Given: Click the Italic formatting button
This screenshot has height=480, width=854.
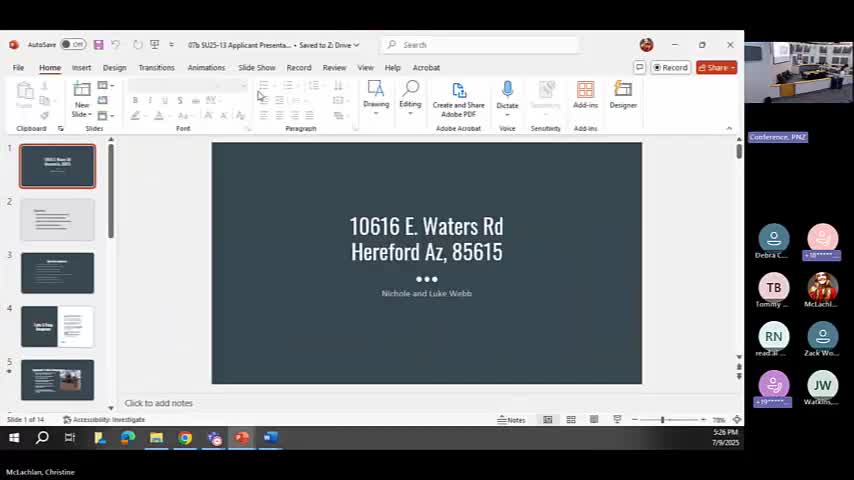Looking at the screenshot, I should coord(150,100).
